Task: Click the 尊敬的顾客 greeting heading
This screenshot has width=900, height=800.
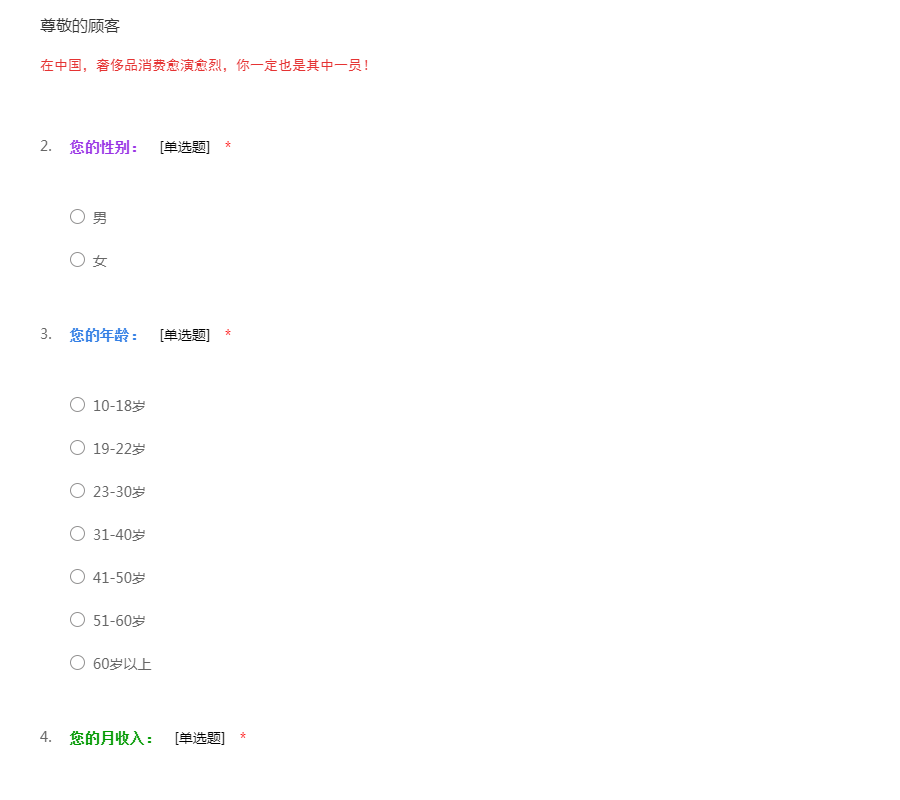Action: [x=80, y=26]
